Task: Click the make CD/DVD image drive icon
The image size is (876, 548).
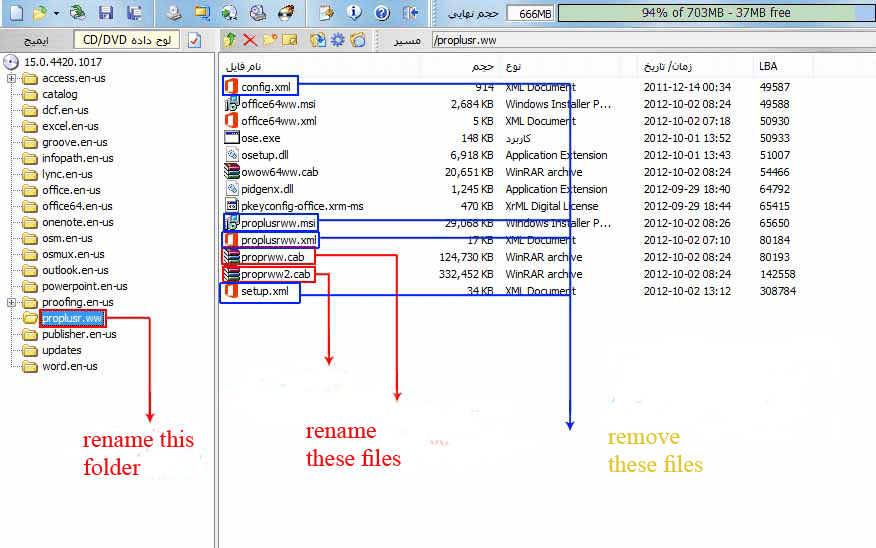Action: tap(174, 12)
